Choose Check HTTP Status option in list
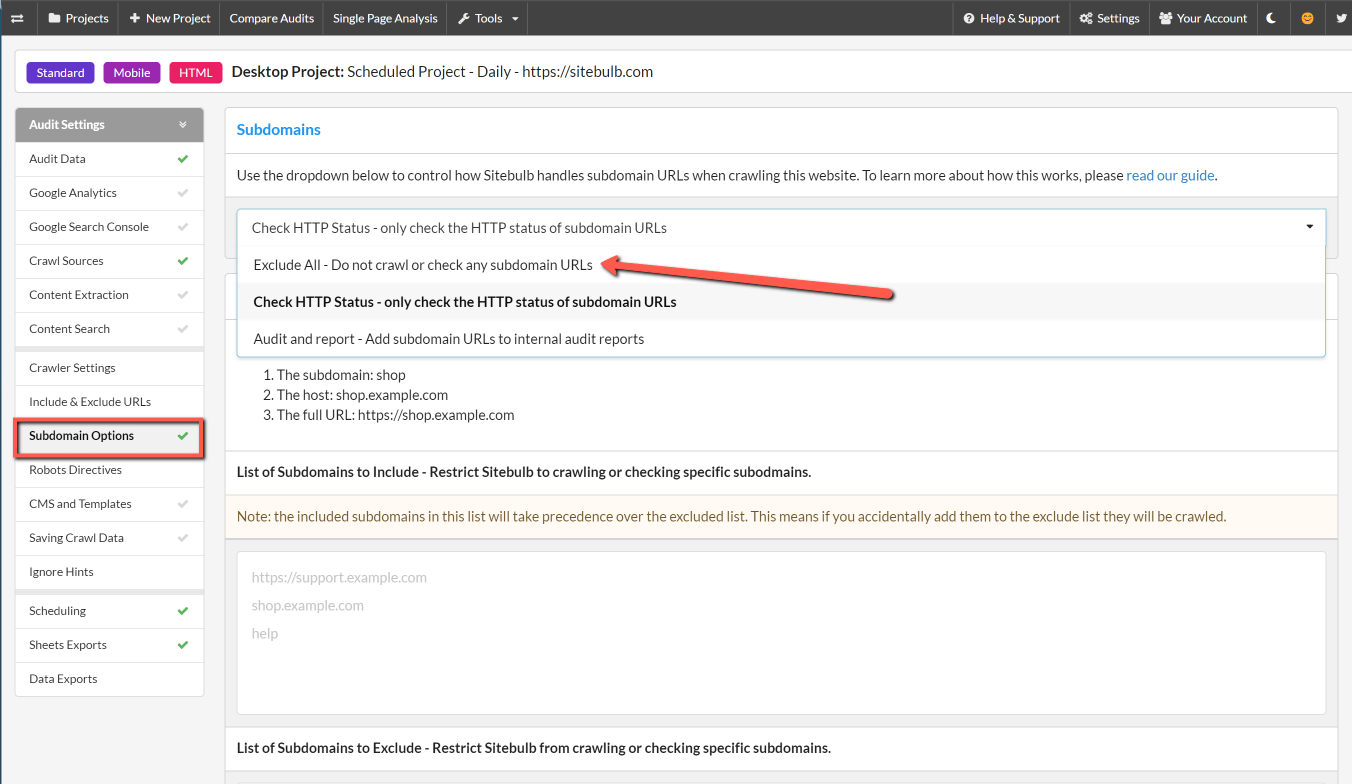1352x784 pixels. tap(781, 302)
